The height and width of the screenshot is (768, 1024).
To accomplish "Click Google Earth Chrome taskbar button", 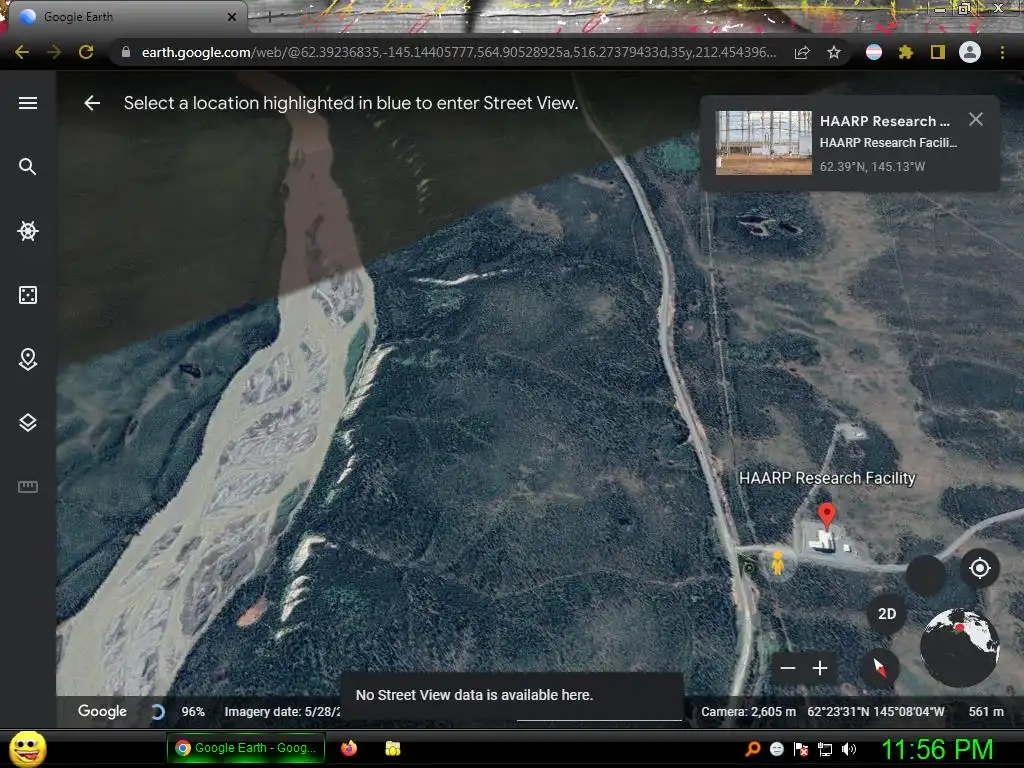I will click(x=245, y=748).
